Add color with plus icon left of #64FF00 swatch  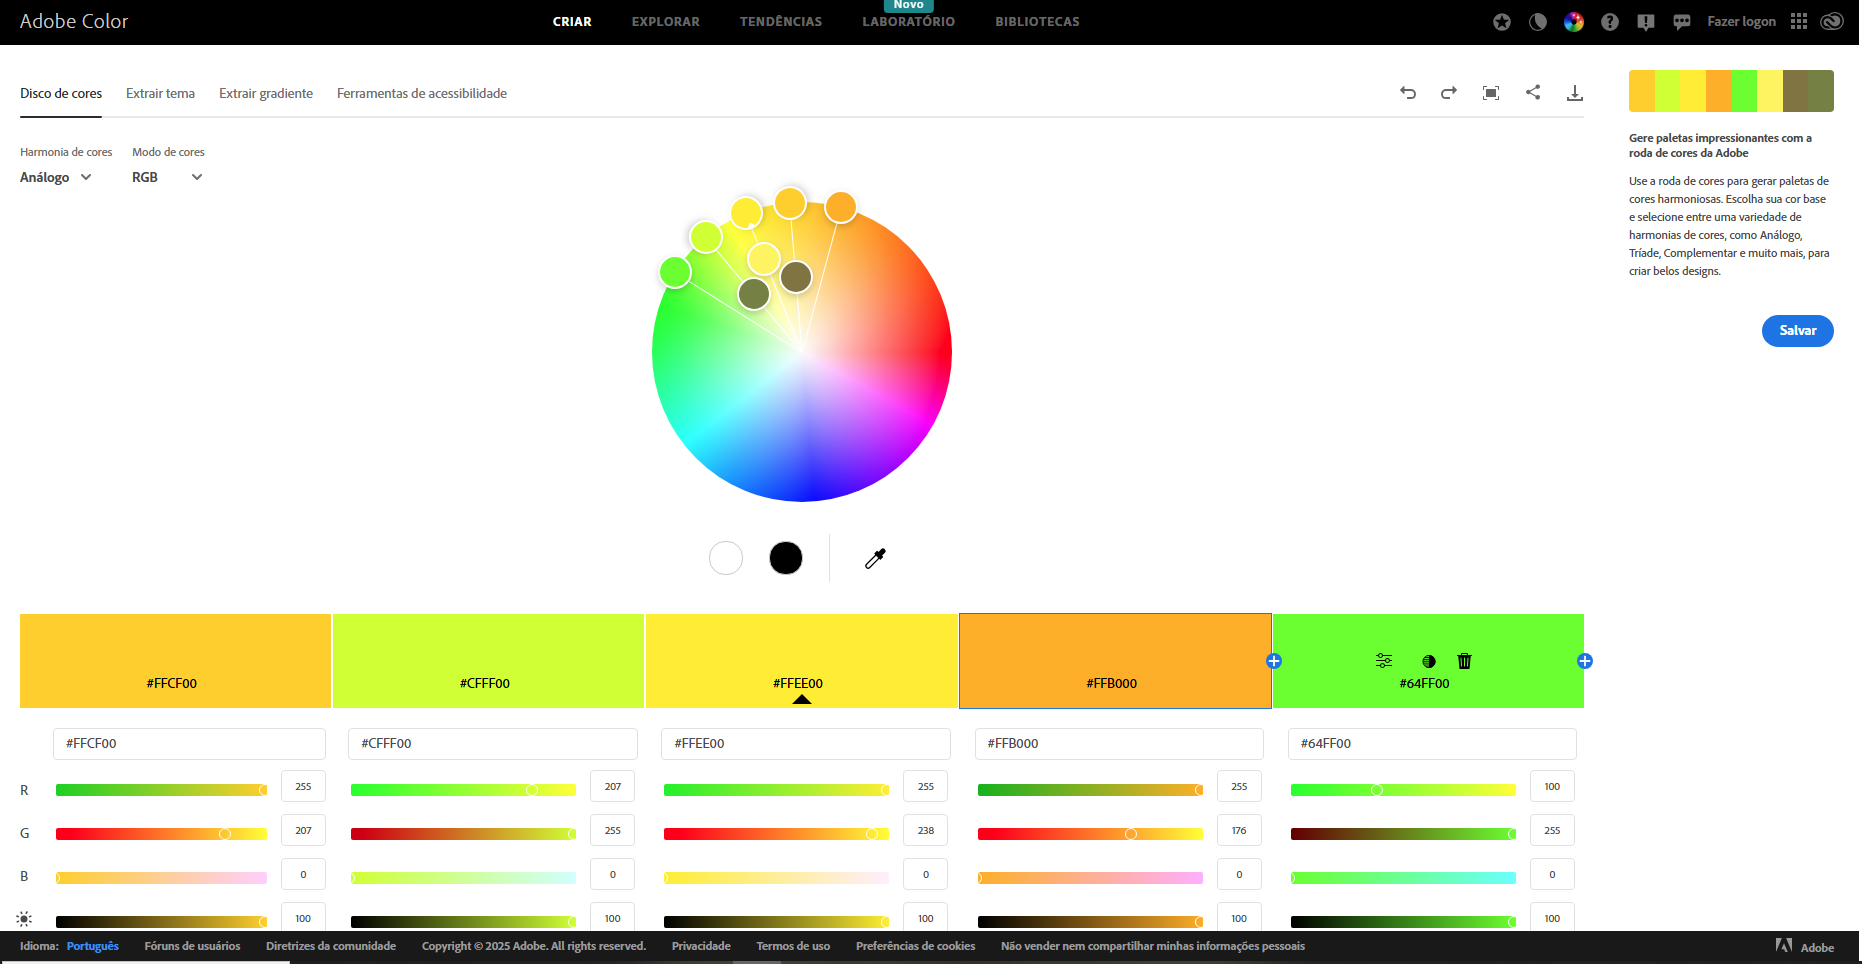point(1274,661)
